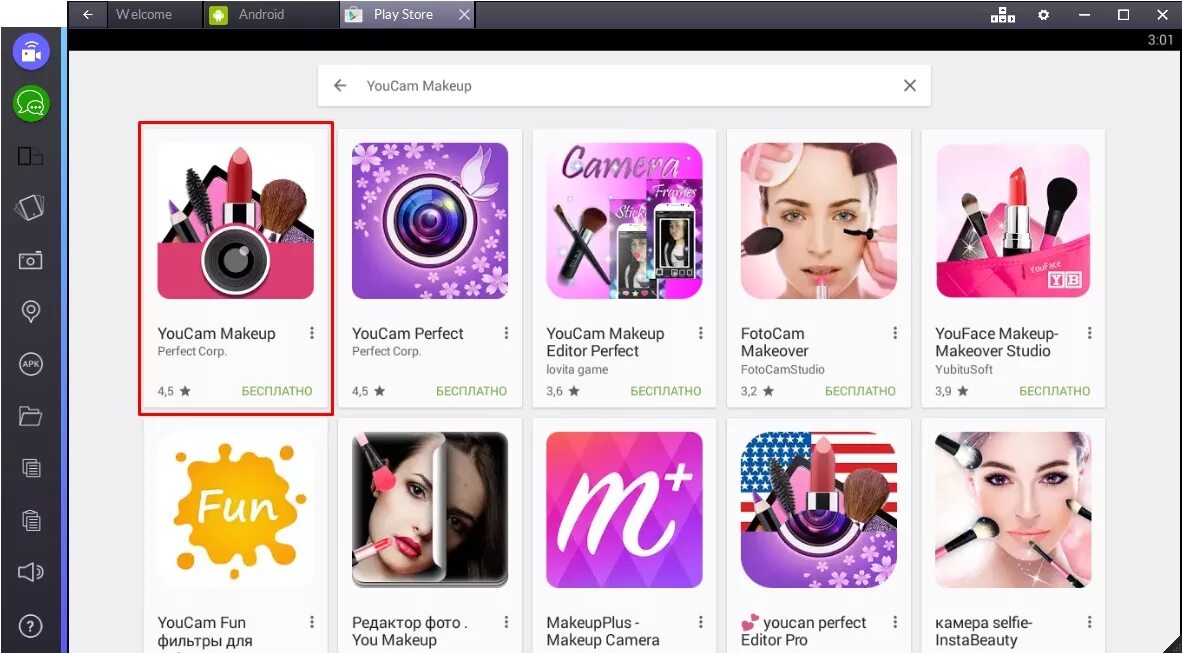Click the rotate screen sidebar icon

coord(30,208)
